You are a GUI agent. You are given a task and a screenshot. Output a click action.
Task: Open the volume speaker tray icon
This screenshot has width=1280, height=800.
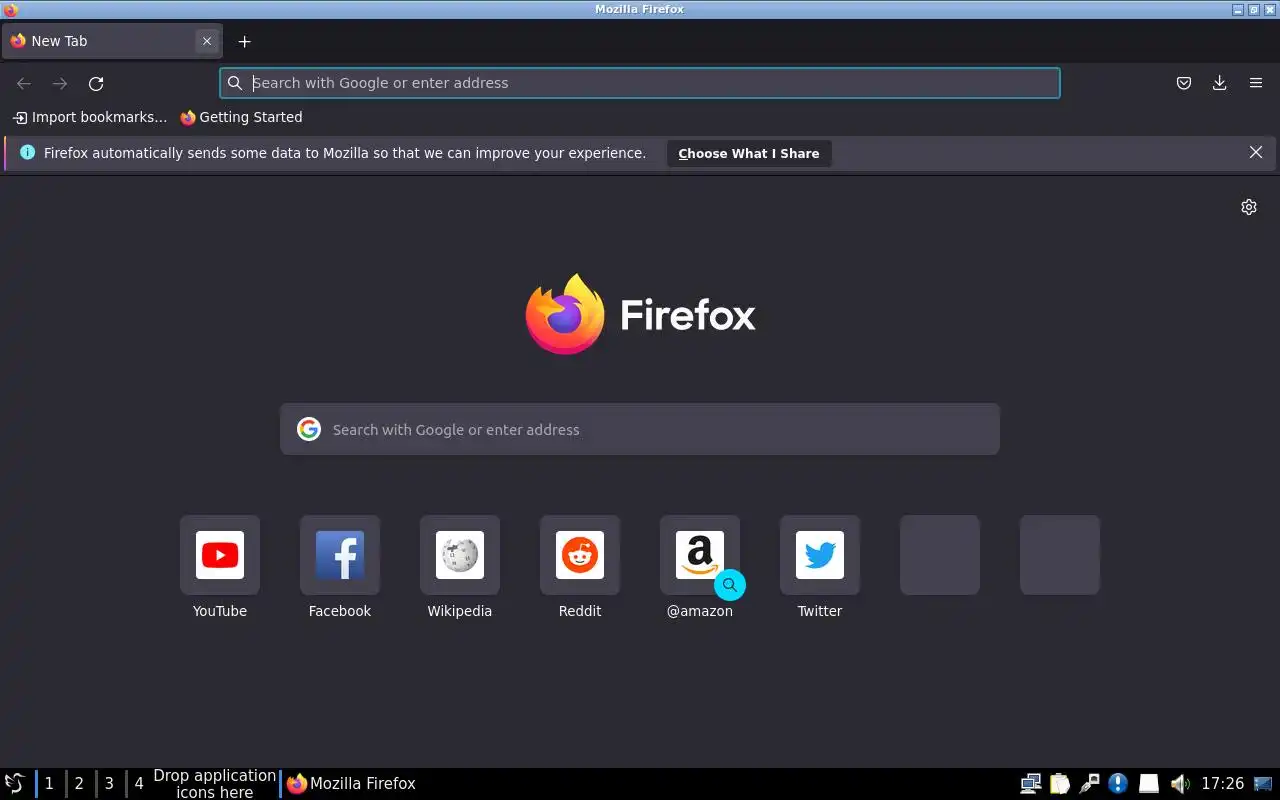point(1180,784)
